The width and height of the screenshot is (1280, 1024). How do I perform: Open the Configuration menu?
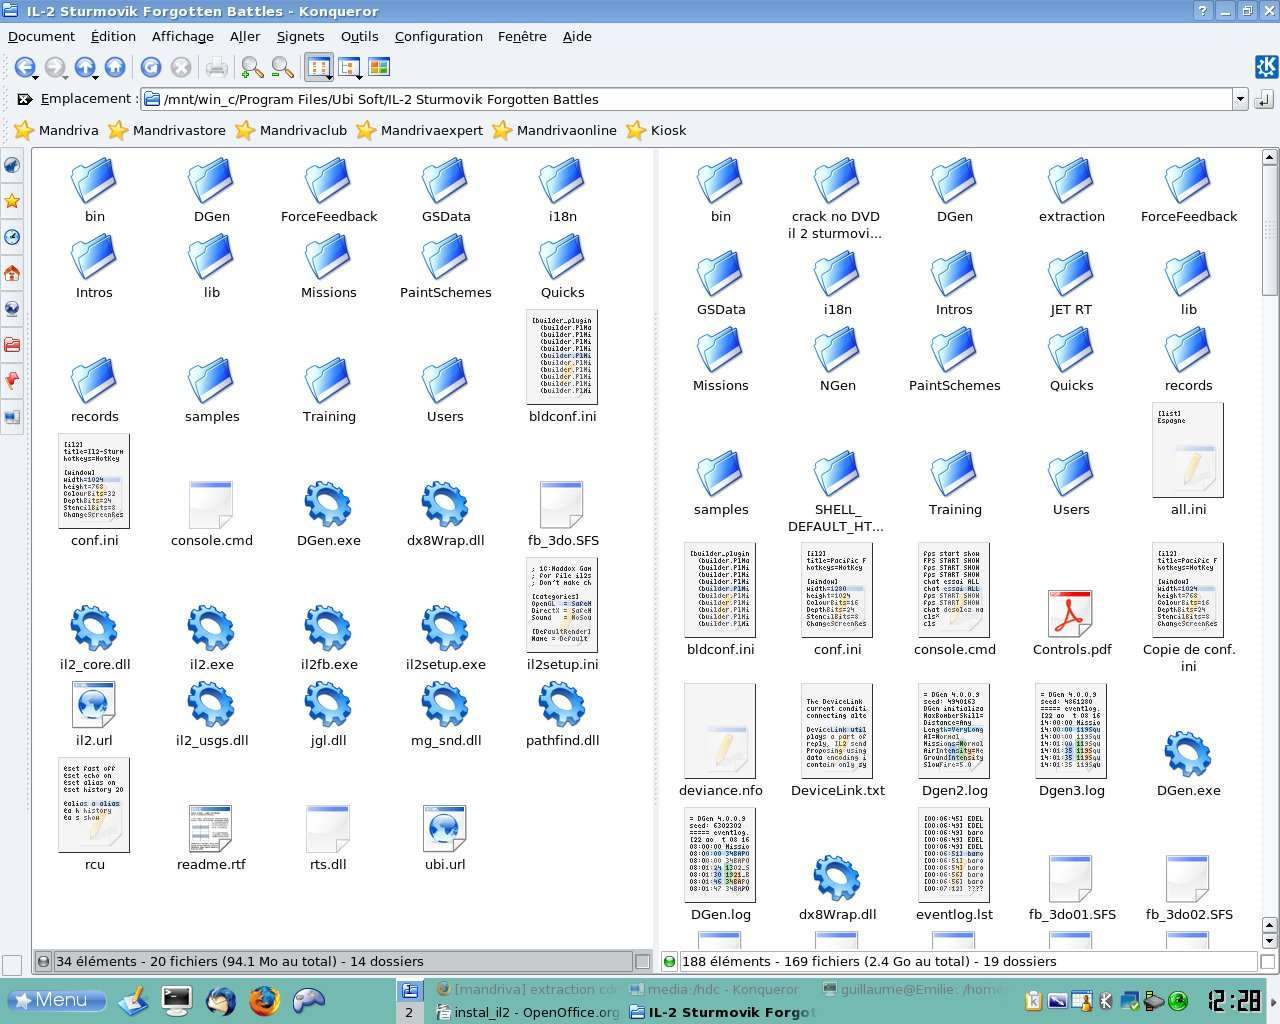(438, 36)
